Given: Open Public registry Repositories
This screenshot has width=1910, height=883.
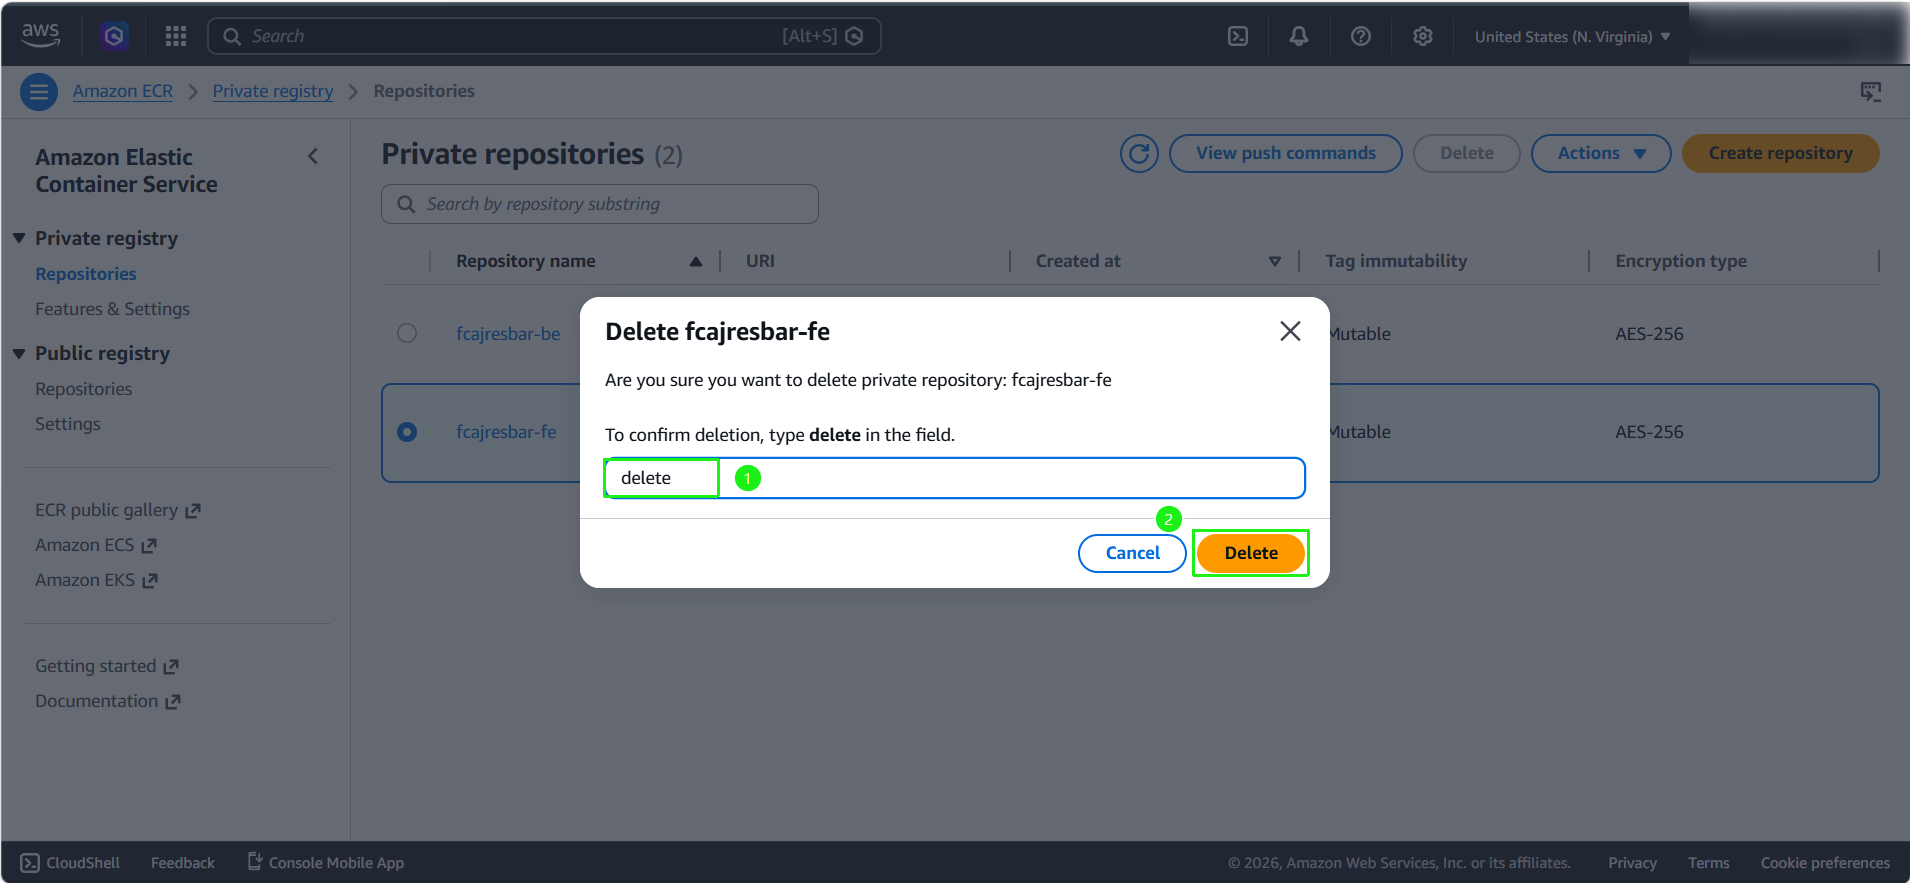Looking at the screenshot, I should [x=84, y=389].
